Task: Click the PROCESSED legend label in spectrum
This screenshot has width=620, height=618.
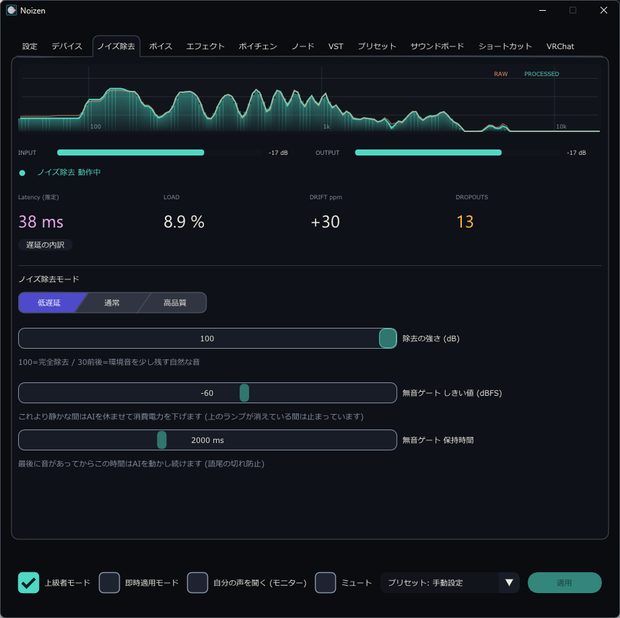Action: [x=541, y=74]
